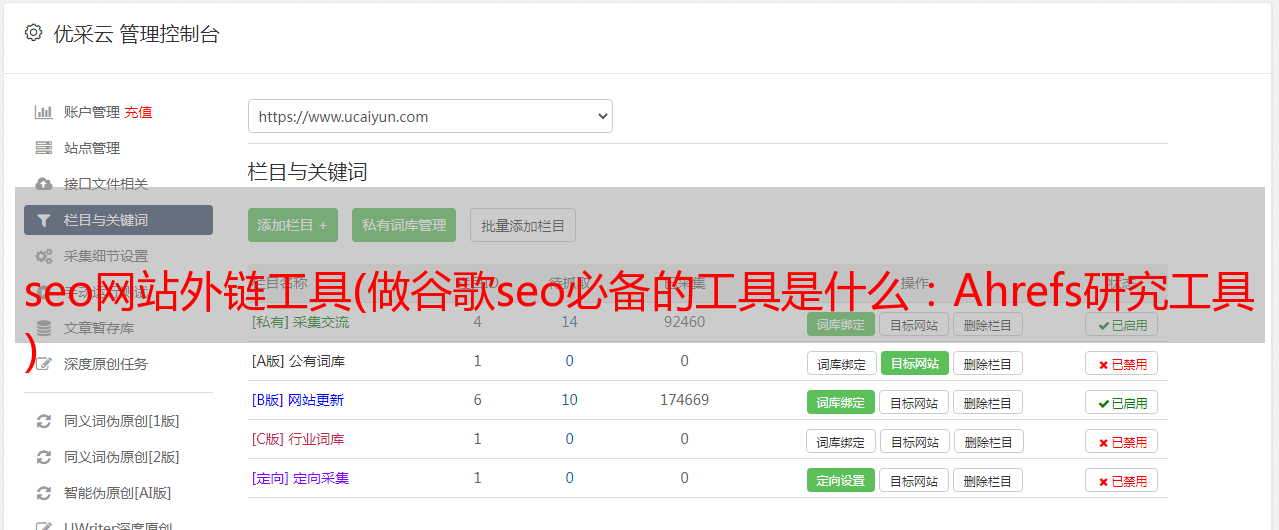Click the 92460 collected count cell

684,322
